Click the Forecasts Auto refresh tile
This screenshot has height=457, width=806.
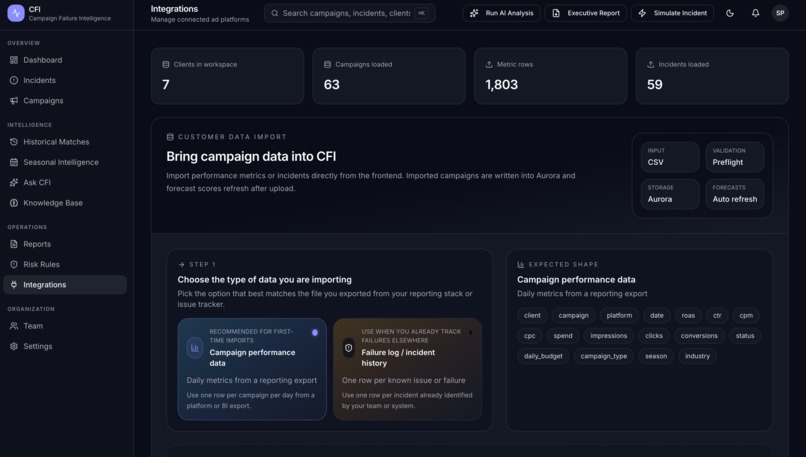(x=735, y=194)
